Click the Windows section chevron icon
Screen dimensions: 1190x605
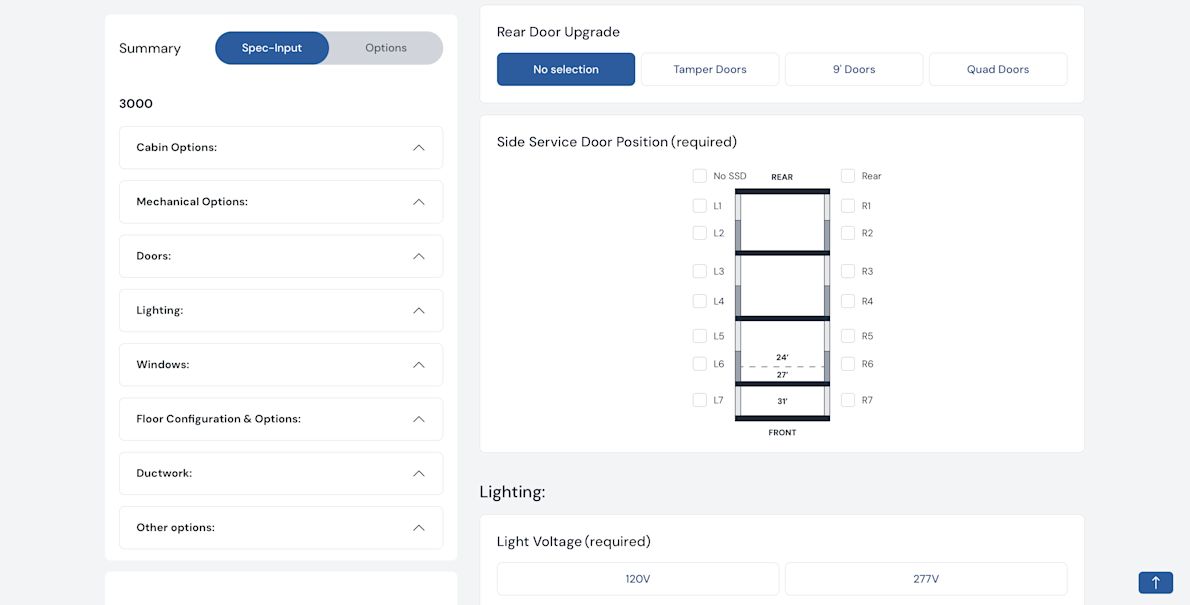point(419,365)
